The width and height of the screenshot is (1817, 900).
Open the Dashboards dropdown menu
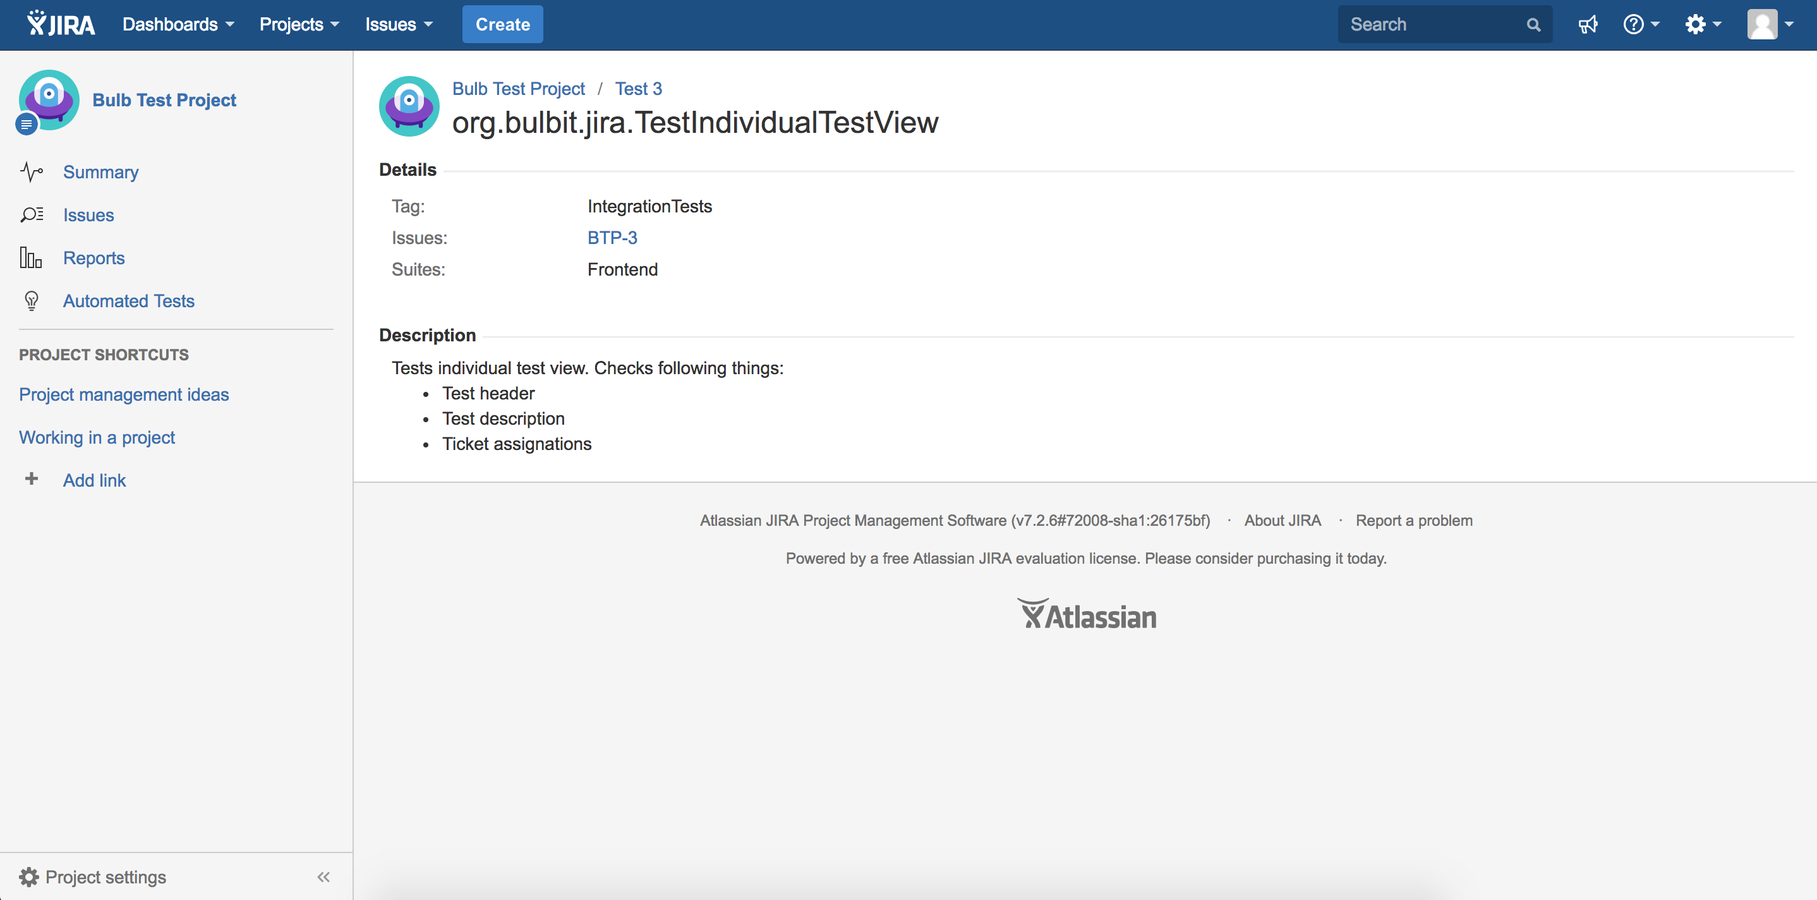pos(178,24)
